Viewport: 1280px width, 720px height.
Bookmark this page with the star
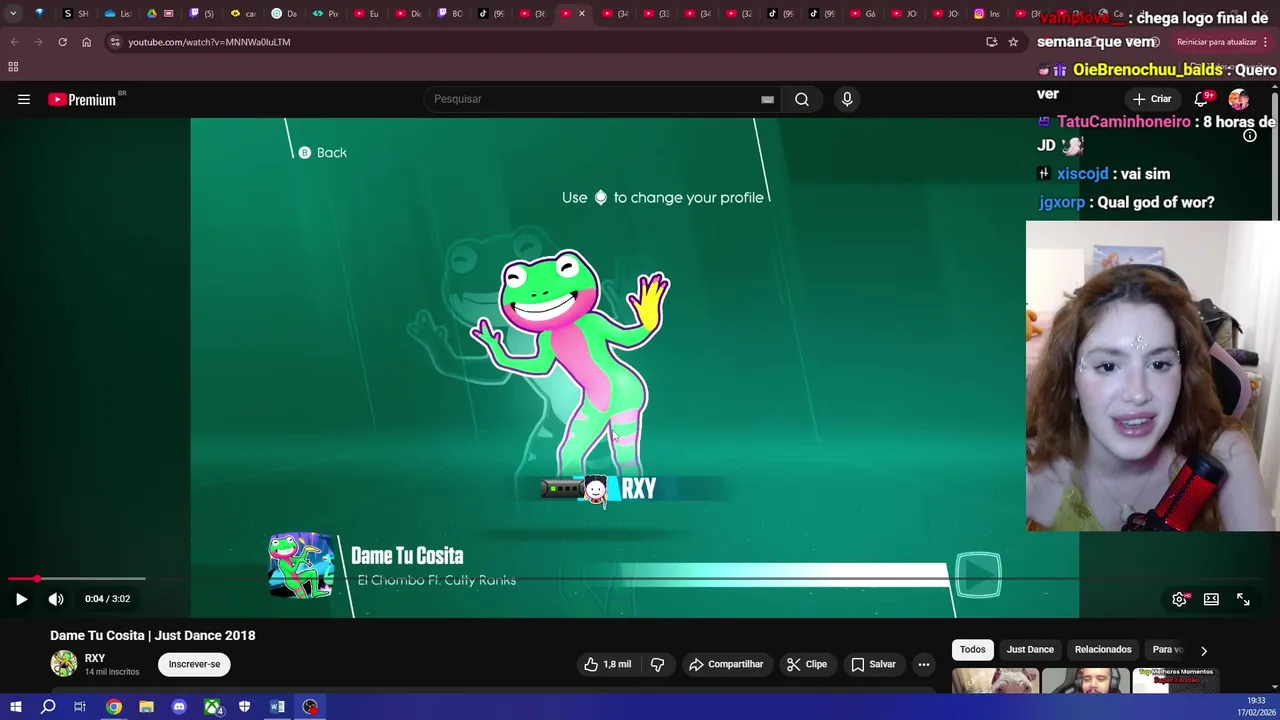click(x=1013, y=42)
